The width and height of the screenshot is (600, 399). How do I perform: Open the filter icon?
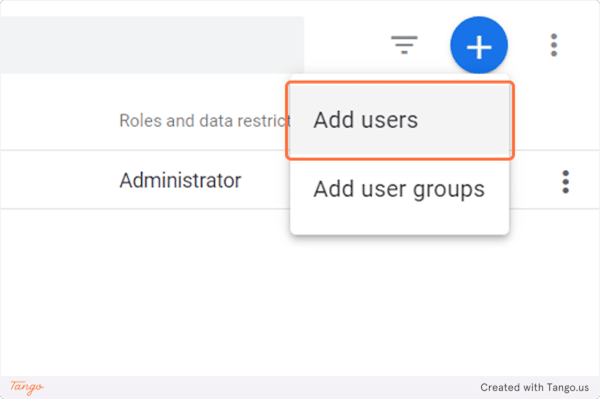click(404, 45)
